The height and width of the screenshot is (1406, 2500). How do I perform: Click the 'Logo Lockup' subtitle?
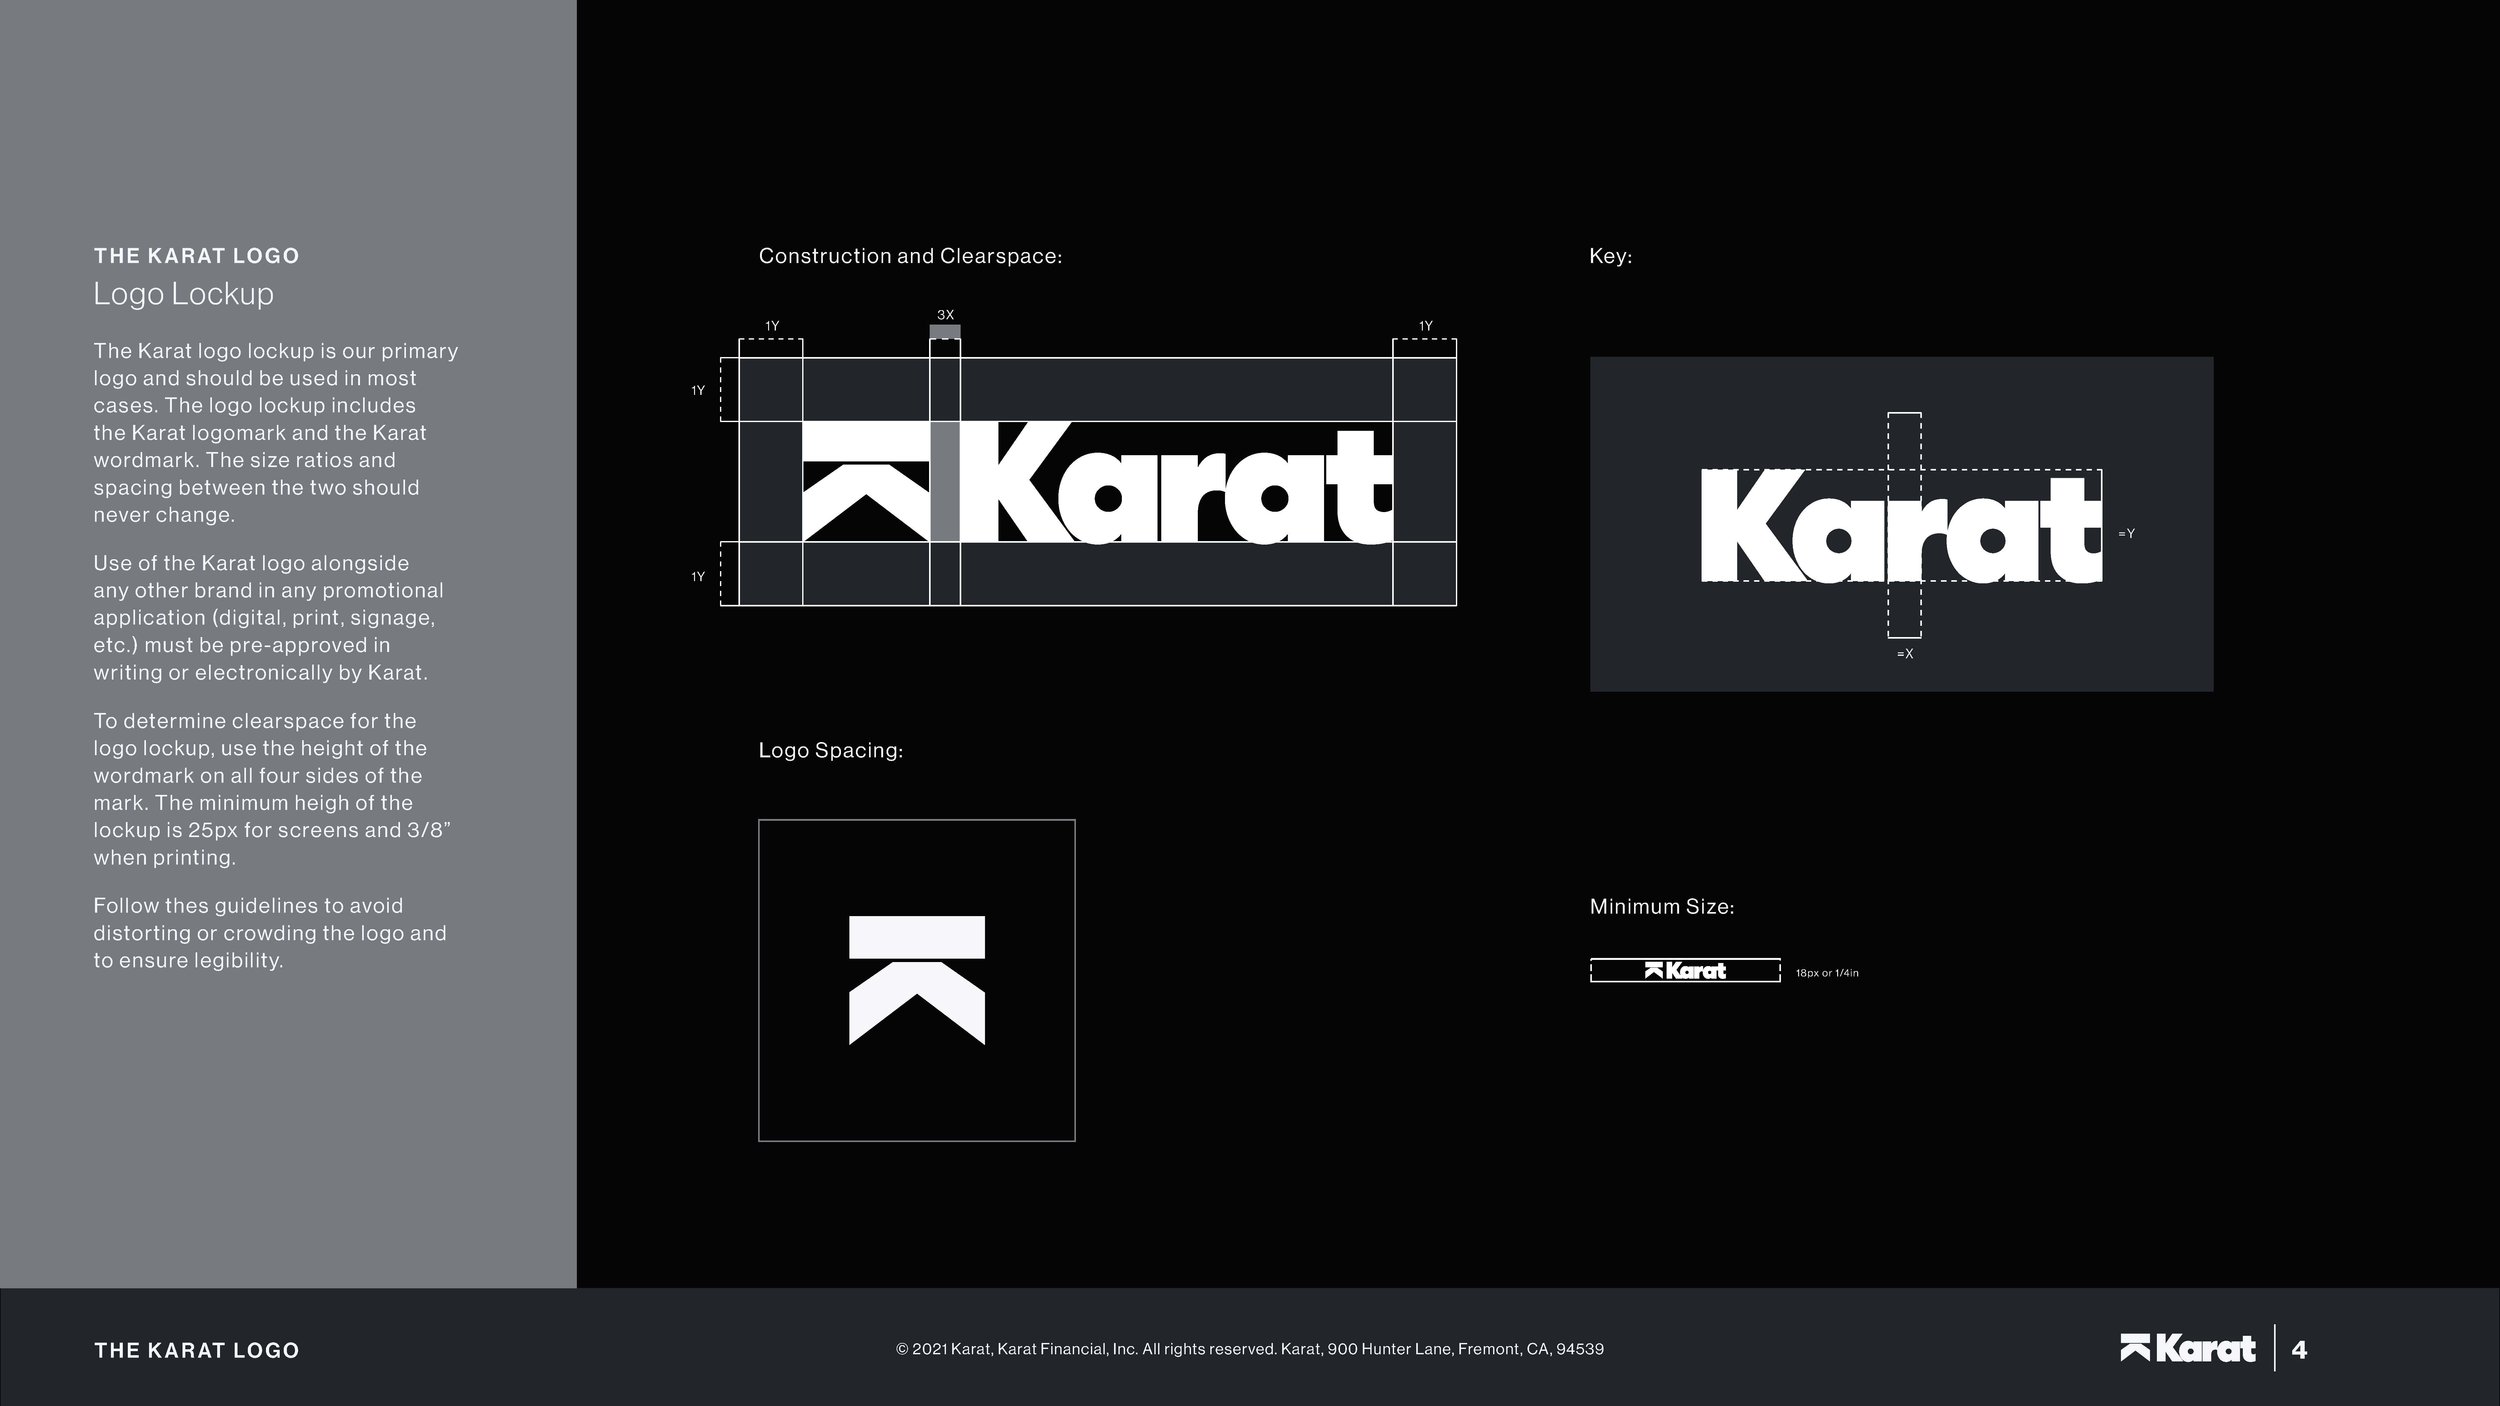pyautogui.click(x=183, y=294)
